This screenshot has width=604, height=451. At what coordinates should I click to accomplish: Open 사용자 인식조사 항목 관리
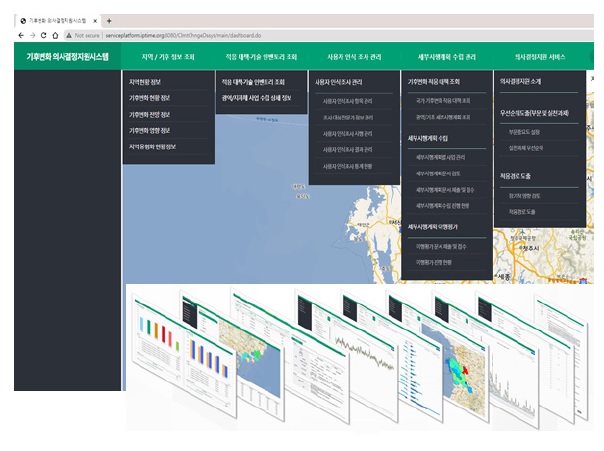pyautogui.click(x=347, y=101)
